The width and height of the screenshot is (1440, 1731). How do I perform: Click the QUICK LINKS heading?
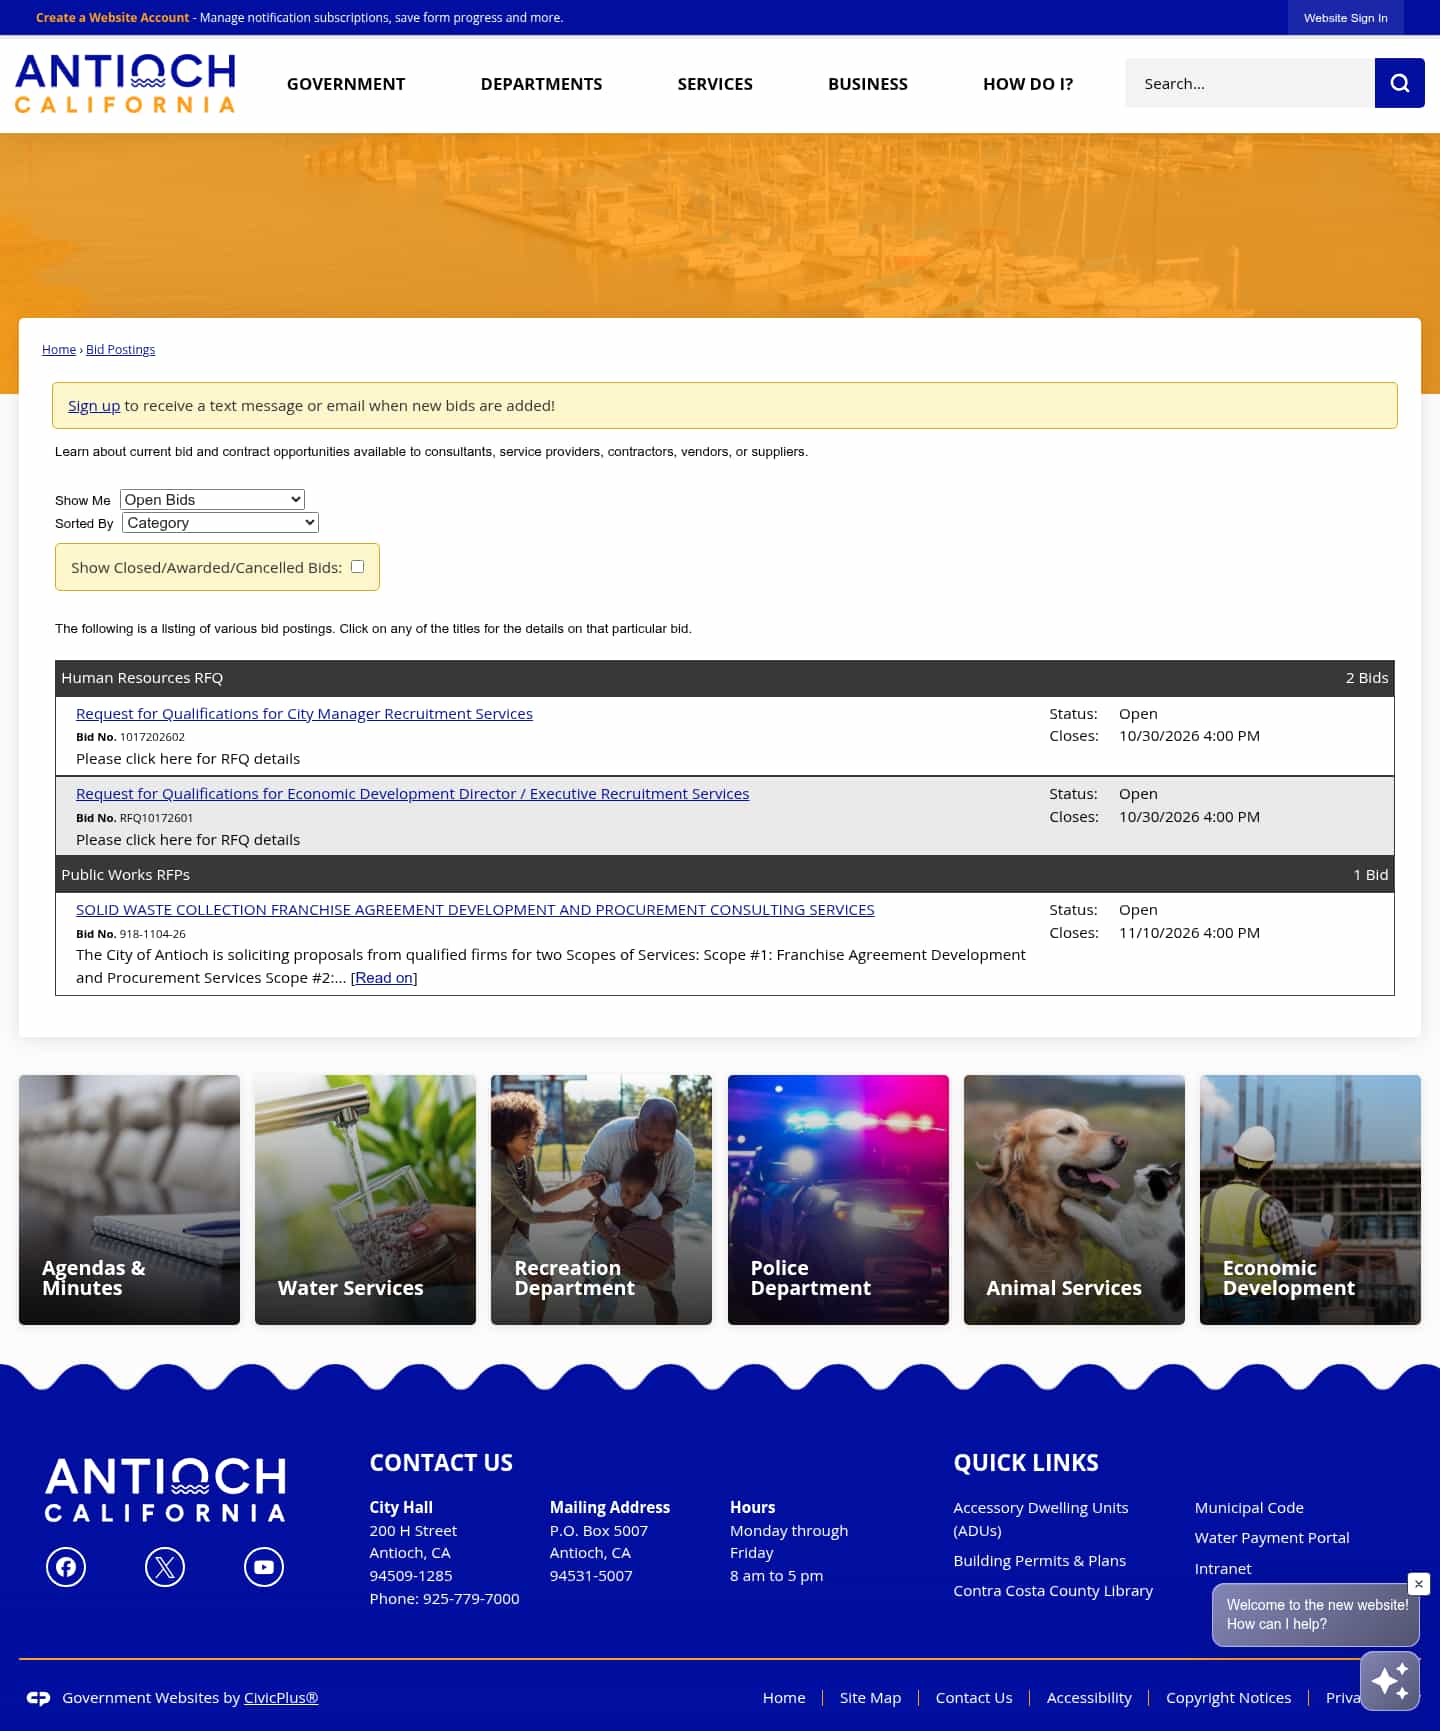point(1026,1463)
